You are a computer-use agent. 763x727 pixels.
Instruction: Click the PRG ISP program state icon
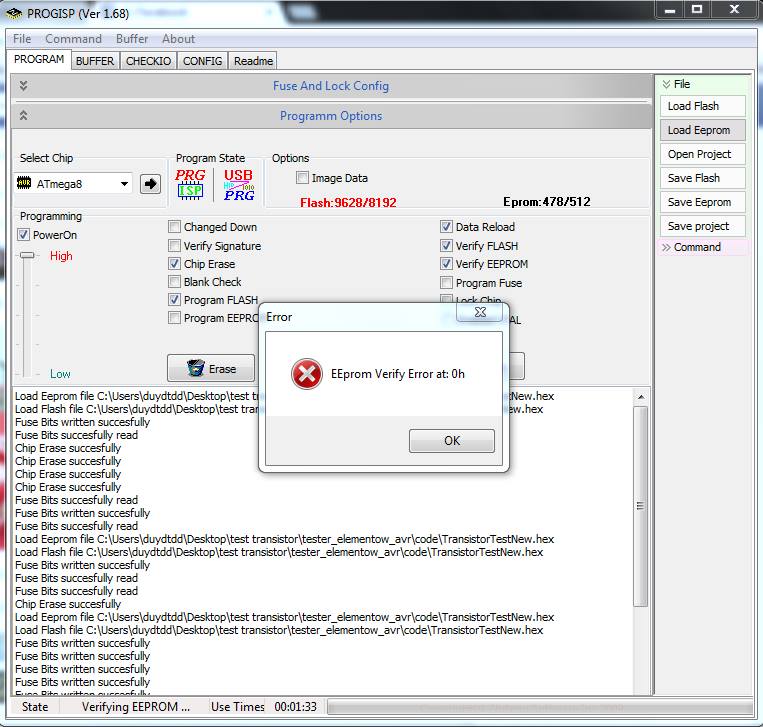pos(190,184)
